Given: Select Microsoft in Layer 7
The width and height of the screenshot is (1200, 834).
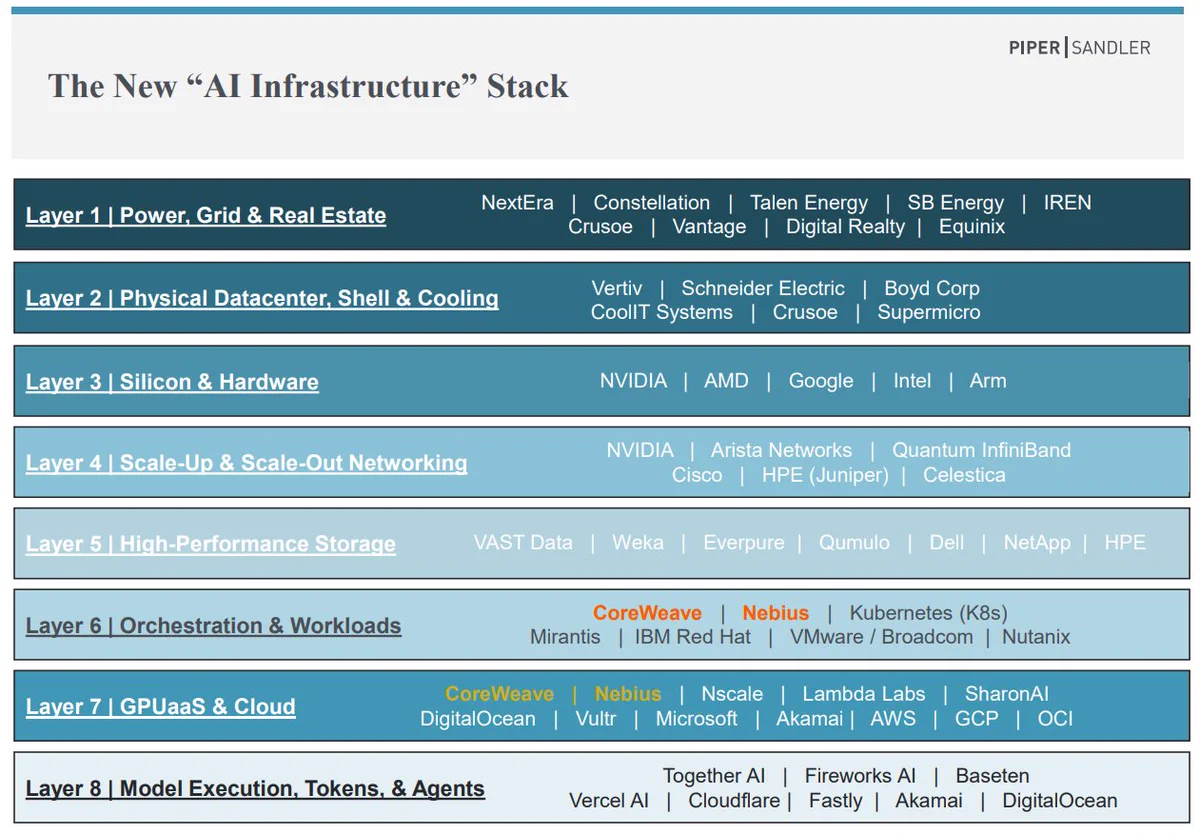Looking at the screenshot, I should click(x=696, y=719).
